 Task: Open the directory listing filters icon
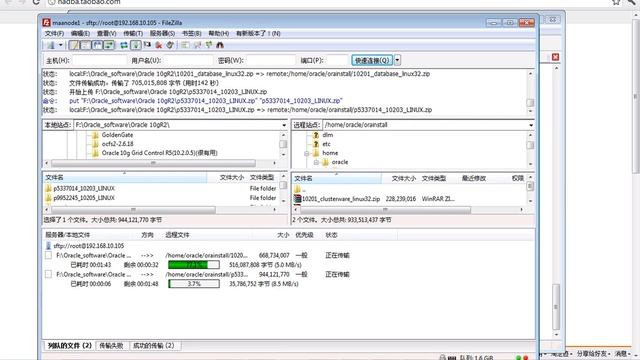[x=185, y=45]
